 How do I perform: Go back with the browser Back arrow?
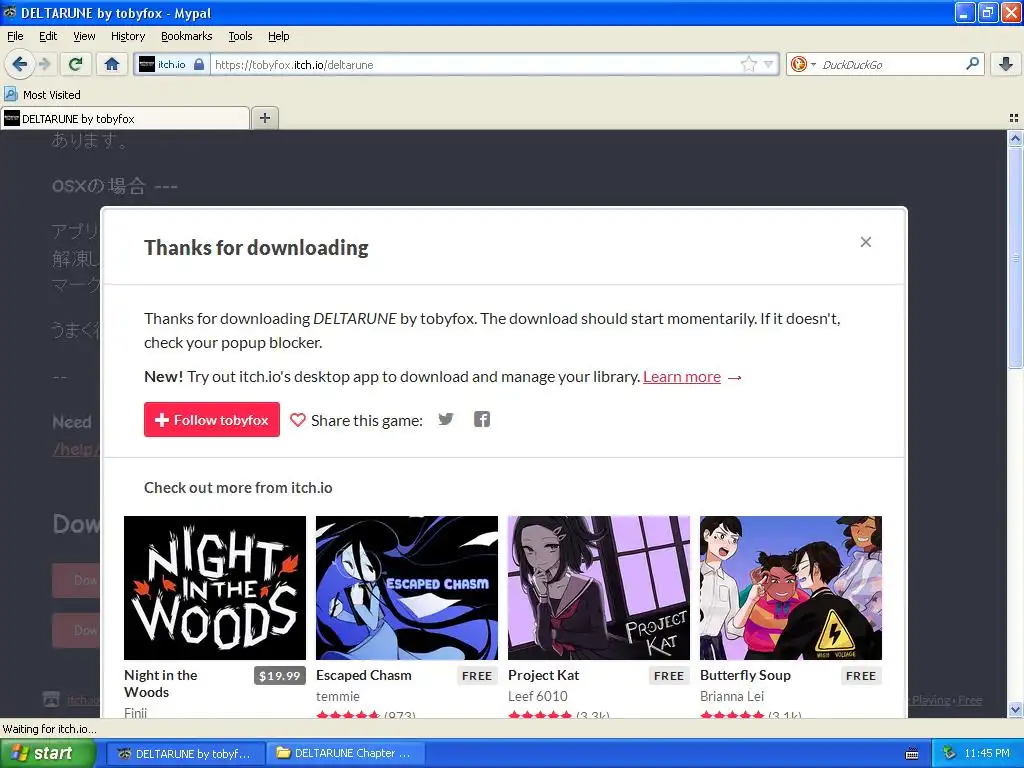coord(19,64)
